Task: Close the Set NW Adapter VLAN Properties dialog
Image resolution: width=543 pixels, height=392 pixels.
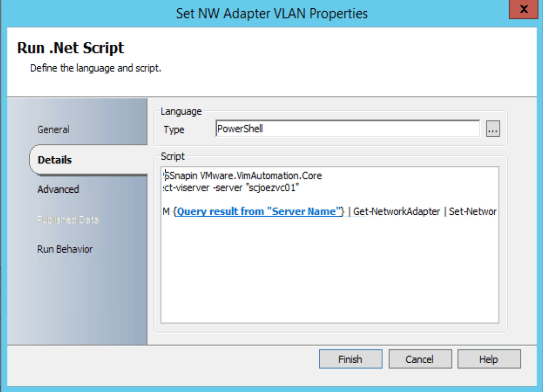Action: tap(523, 9)
